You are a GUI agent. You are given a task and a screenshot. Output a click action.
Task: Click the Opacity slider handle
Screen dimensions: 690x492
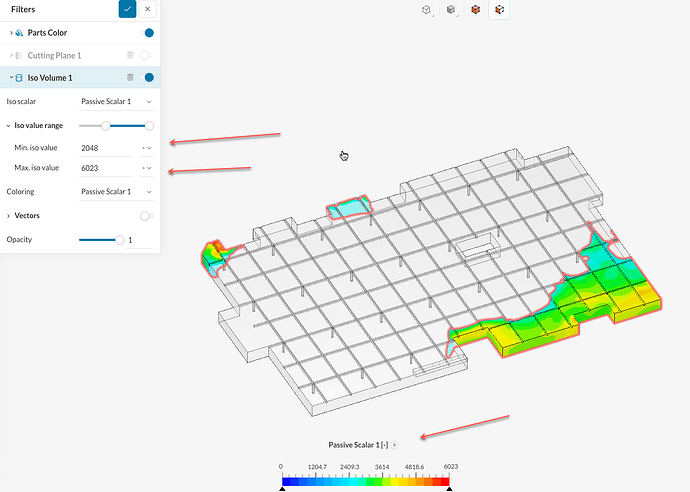[x=119, y=240]
